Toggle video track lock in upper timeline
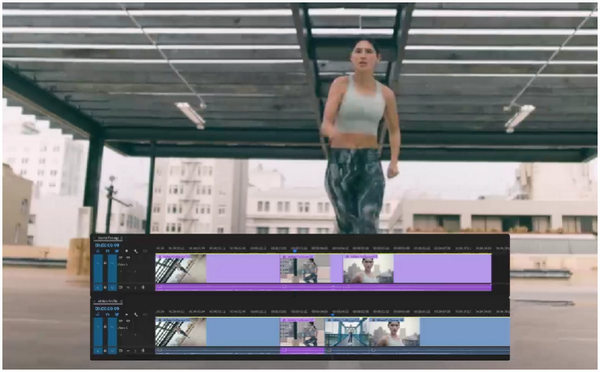This screenshot has height=372, width=600. (105, 263)
